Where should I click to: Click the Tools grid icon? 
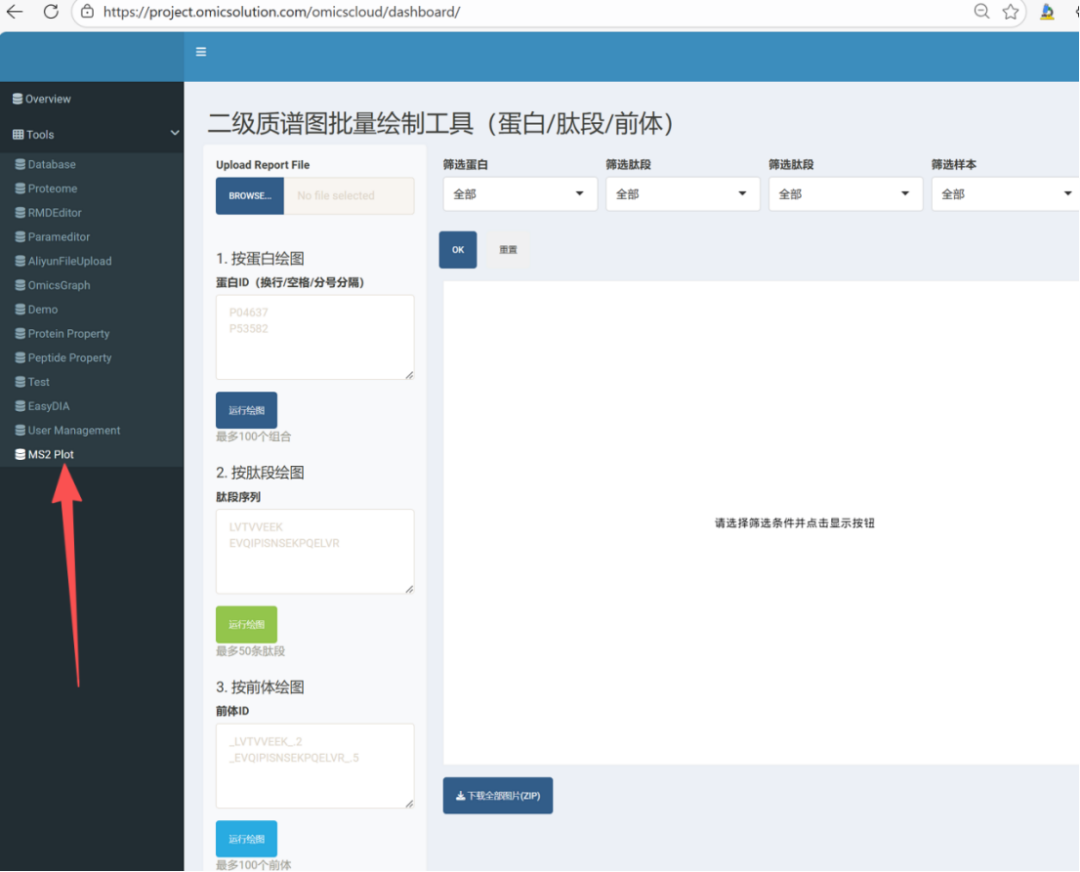[x=18, y=134]
